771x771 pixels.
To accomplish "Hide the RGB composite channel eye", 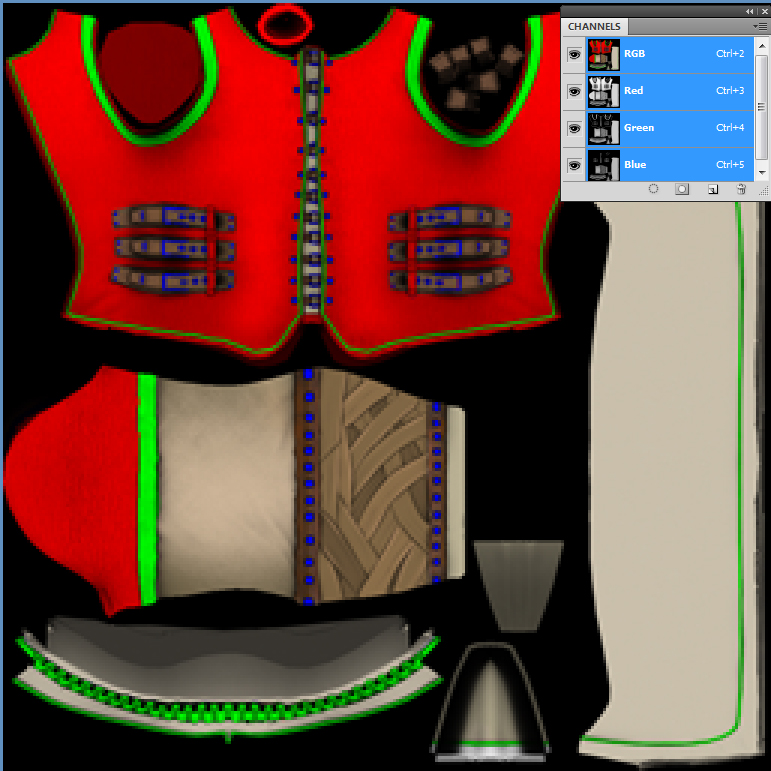I will tap(574, 54).
